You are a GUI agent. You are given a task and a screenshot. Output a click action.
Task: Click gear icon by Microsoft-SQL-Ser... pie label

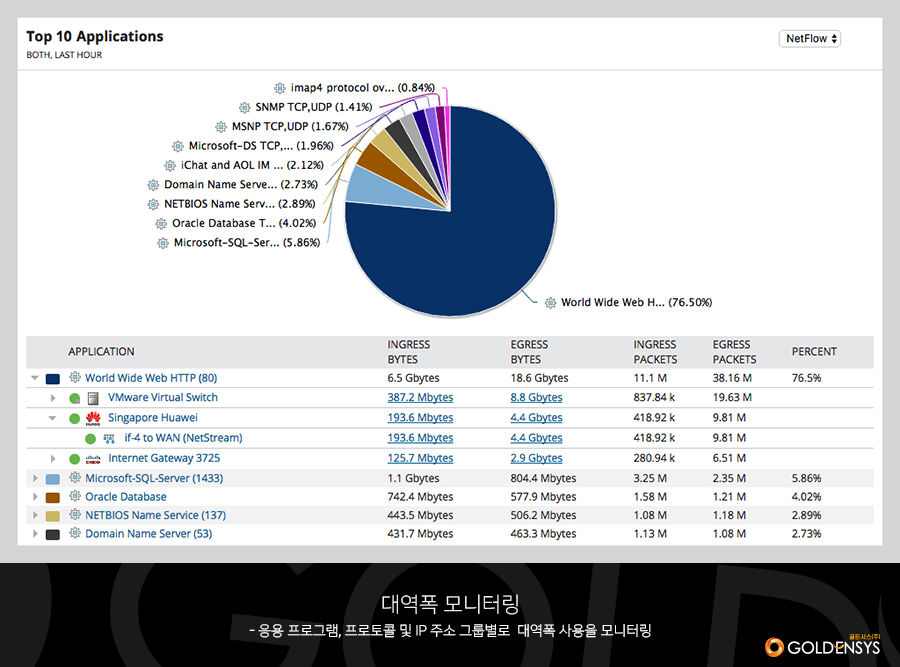163,243
